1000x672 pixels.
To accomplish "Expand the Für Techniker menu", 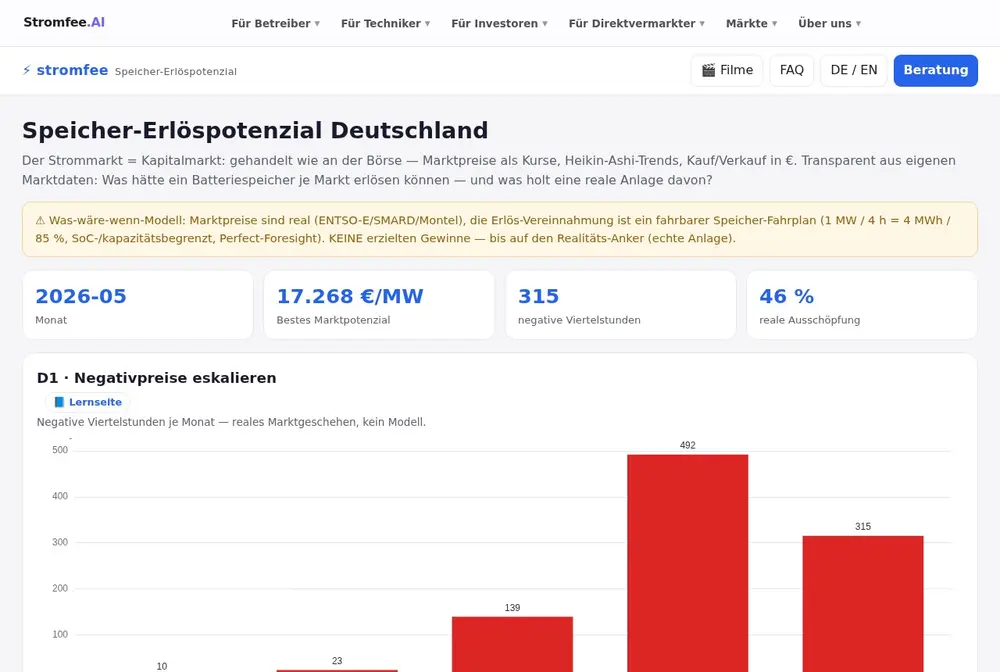I will pyautogui.click(x=385, y=24).
